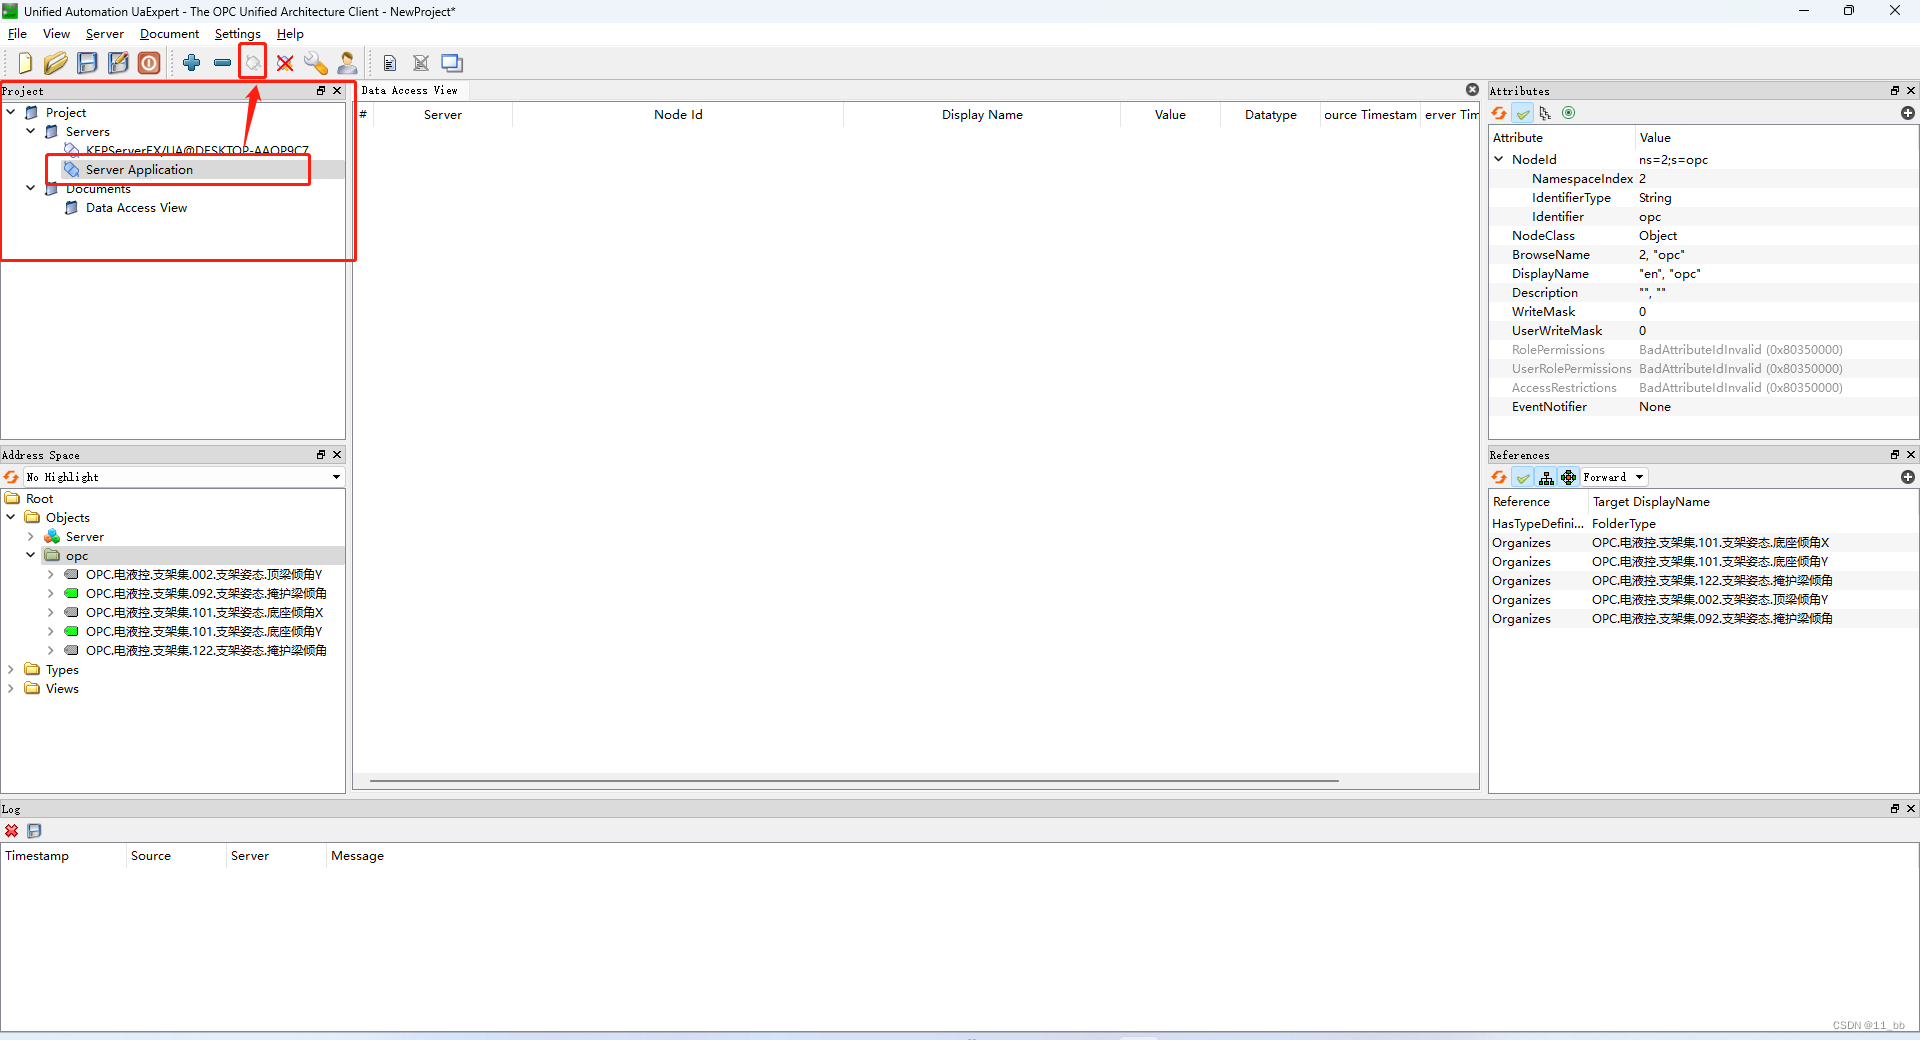The width and height of the screenshot is (1920, 1040).
Task: Expand OPC.电液控.支架集.002 node
Action: pyautogui.click(x=51, y=574)
